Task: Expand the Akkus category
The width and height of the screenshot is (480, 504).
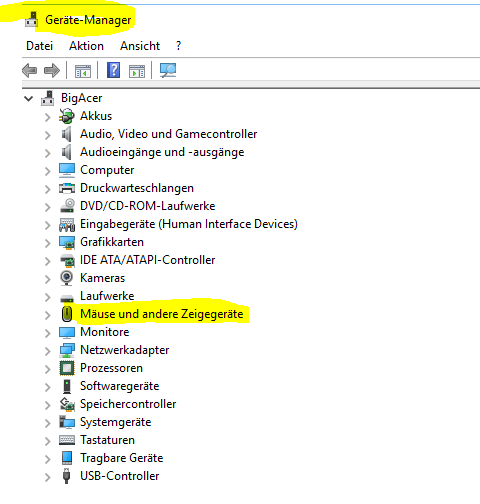Action: coord(48,117)
